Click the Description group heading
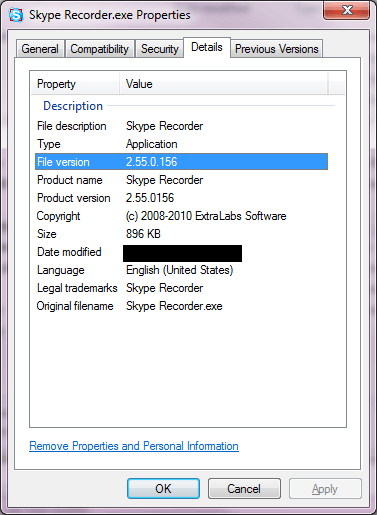Image resolution: width=377 pixels, height=515 pixels. (x=73, y=106)
